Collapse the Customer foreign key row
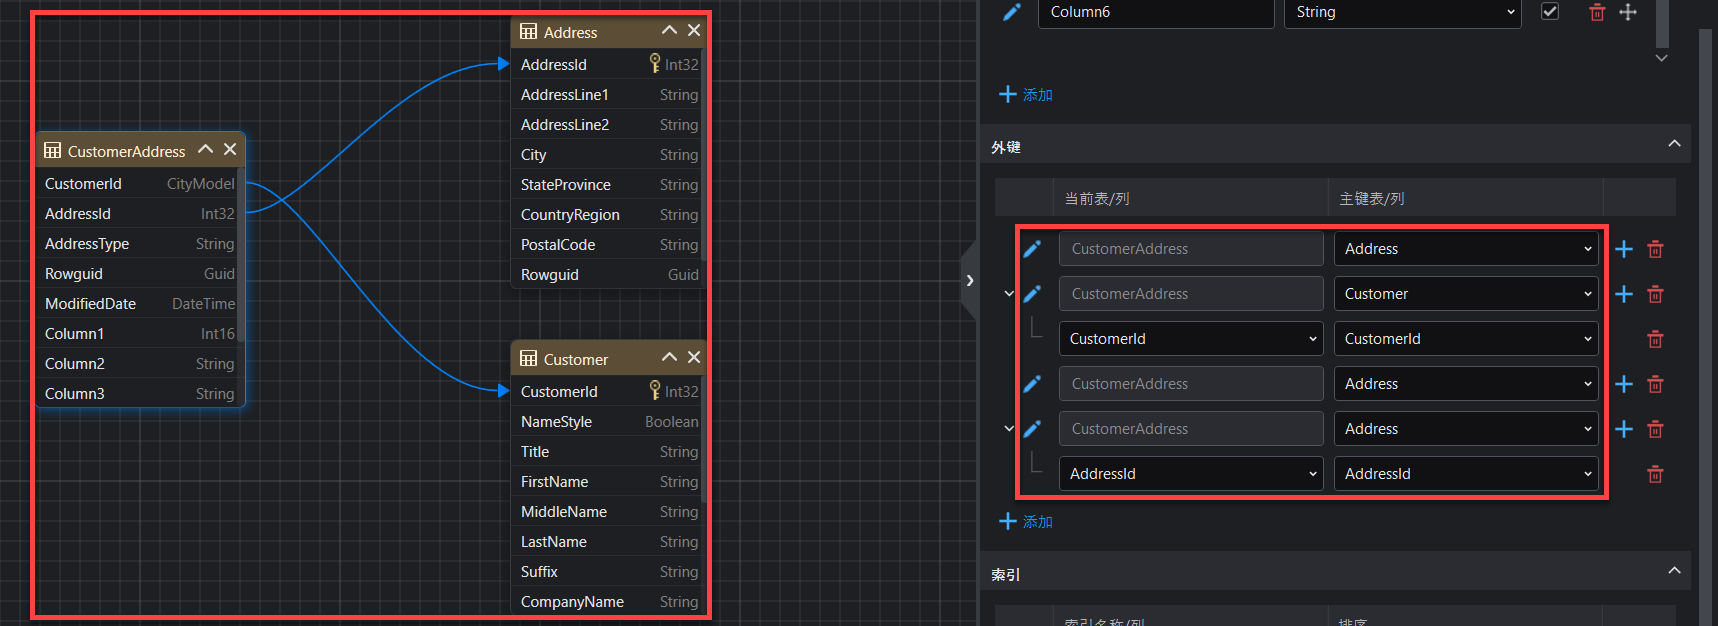Viewport: 1718px width, 626px height. click(1009, 294)
